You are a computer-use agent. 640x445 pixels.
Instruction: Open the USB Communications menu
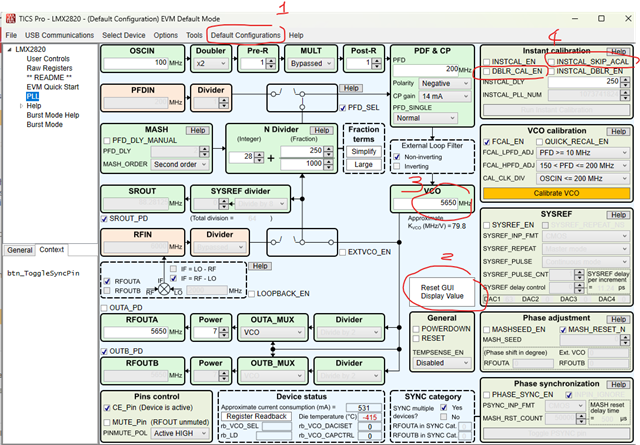60,36
